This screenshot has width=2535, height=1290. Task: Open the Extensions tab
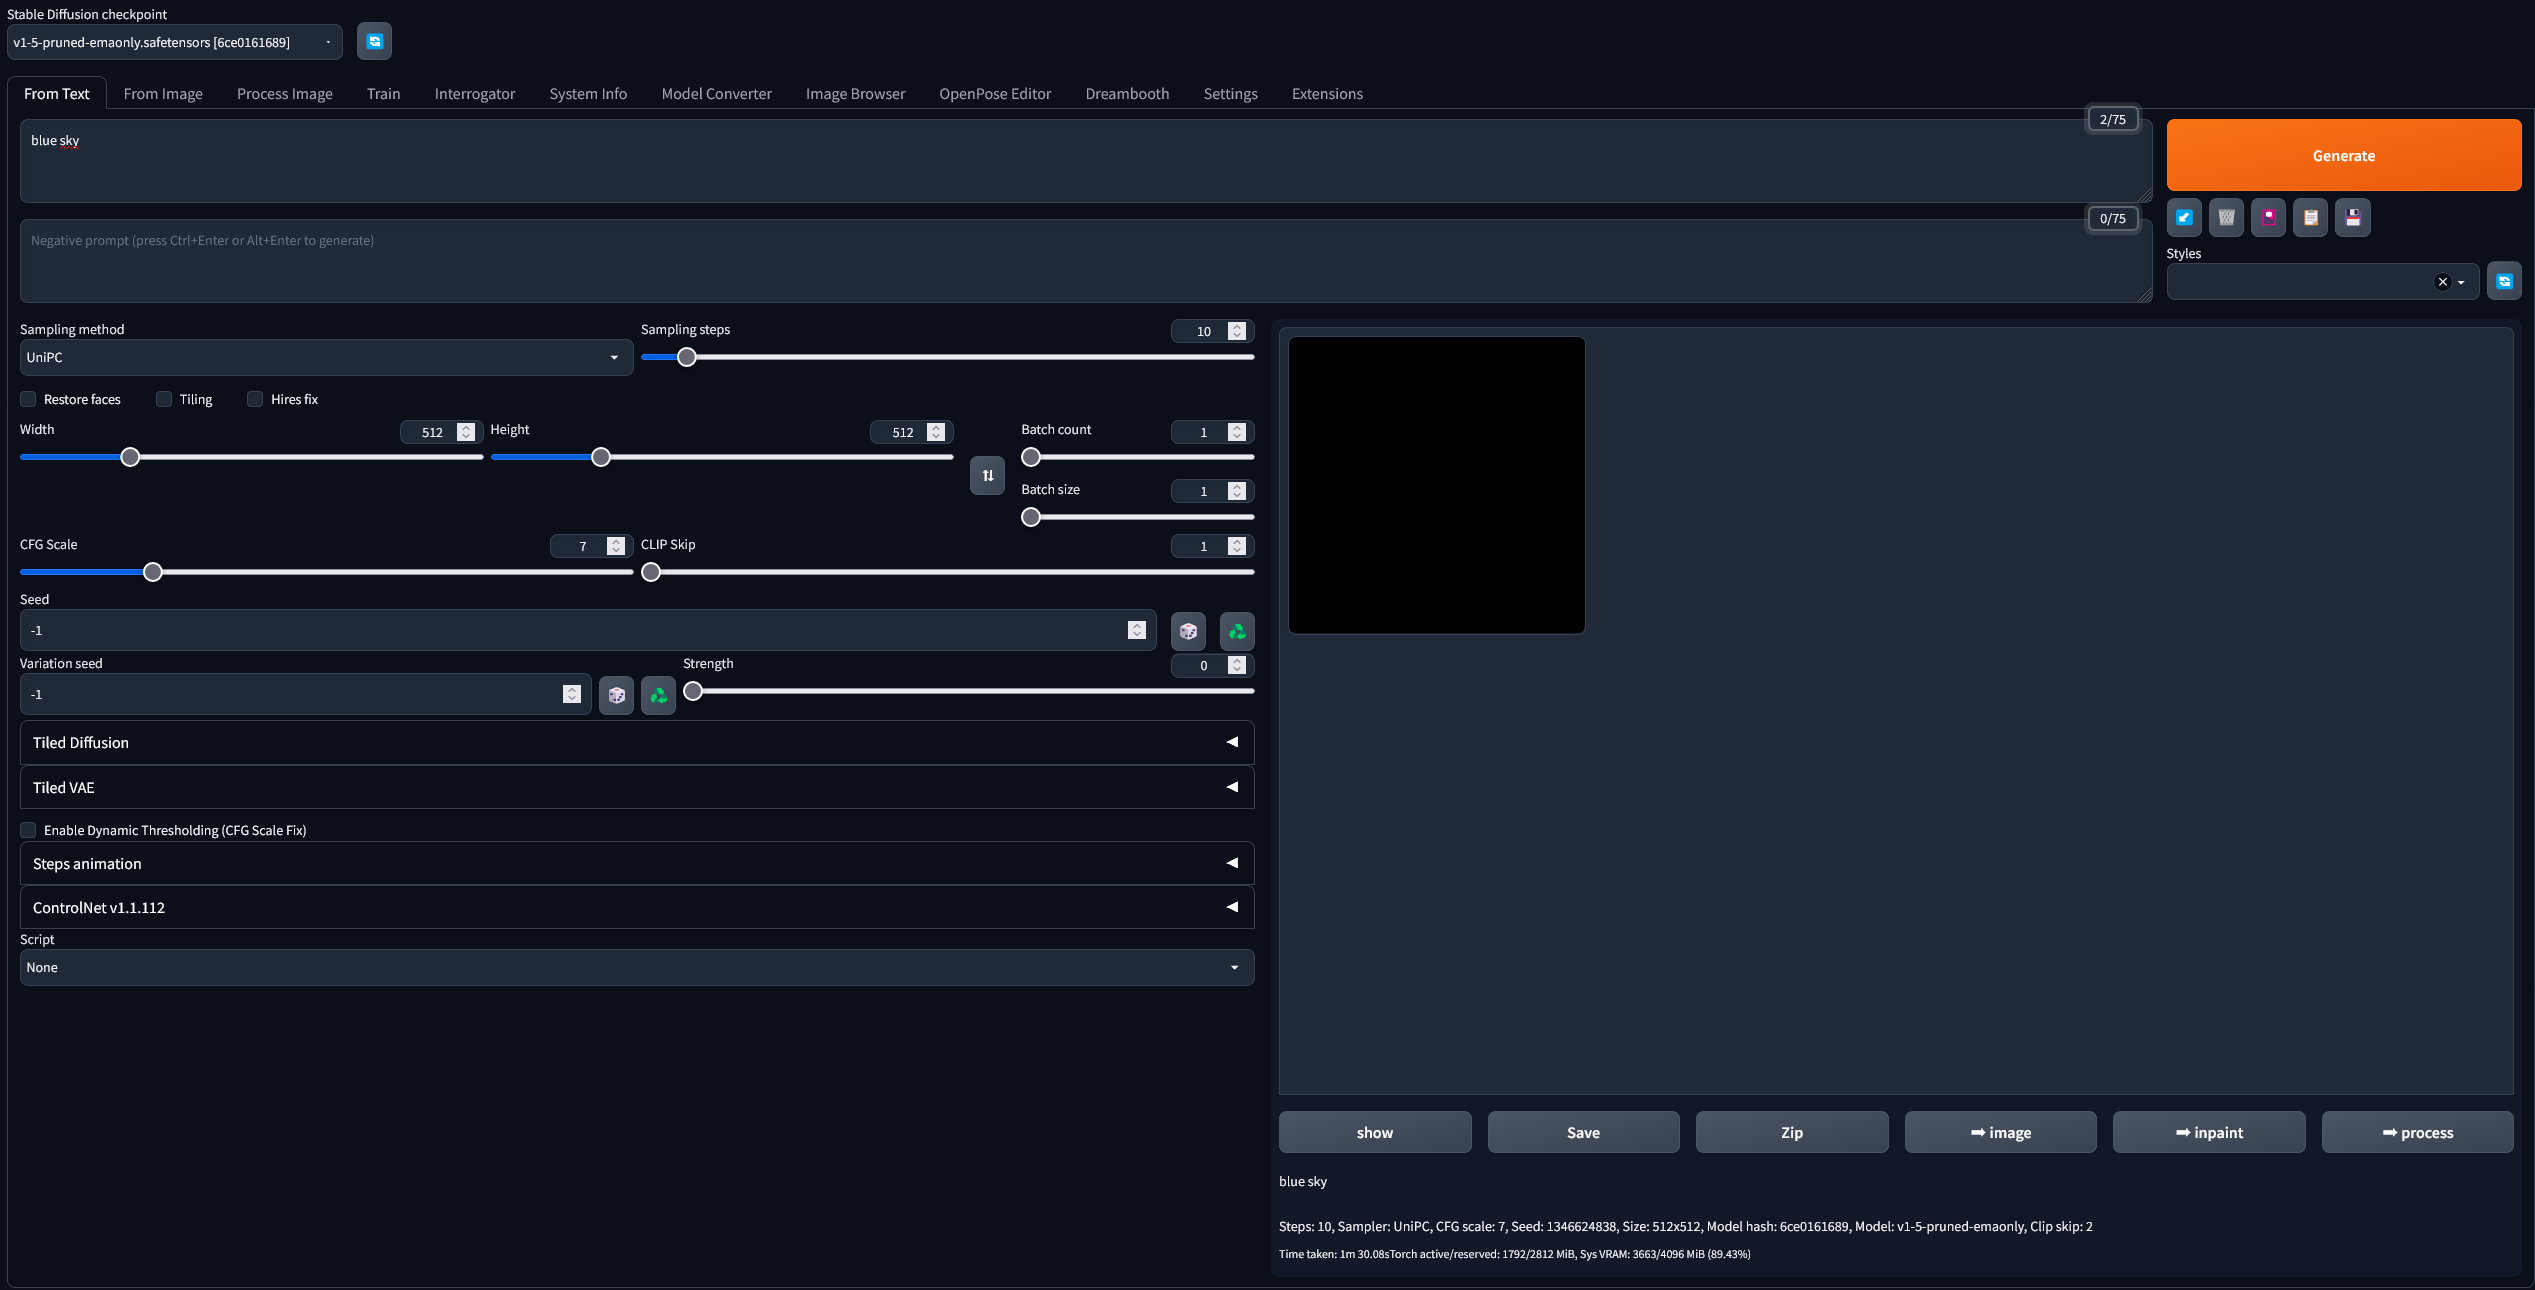pyautogui.click(x=1327, y=94)
